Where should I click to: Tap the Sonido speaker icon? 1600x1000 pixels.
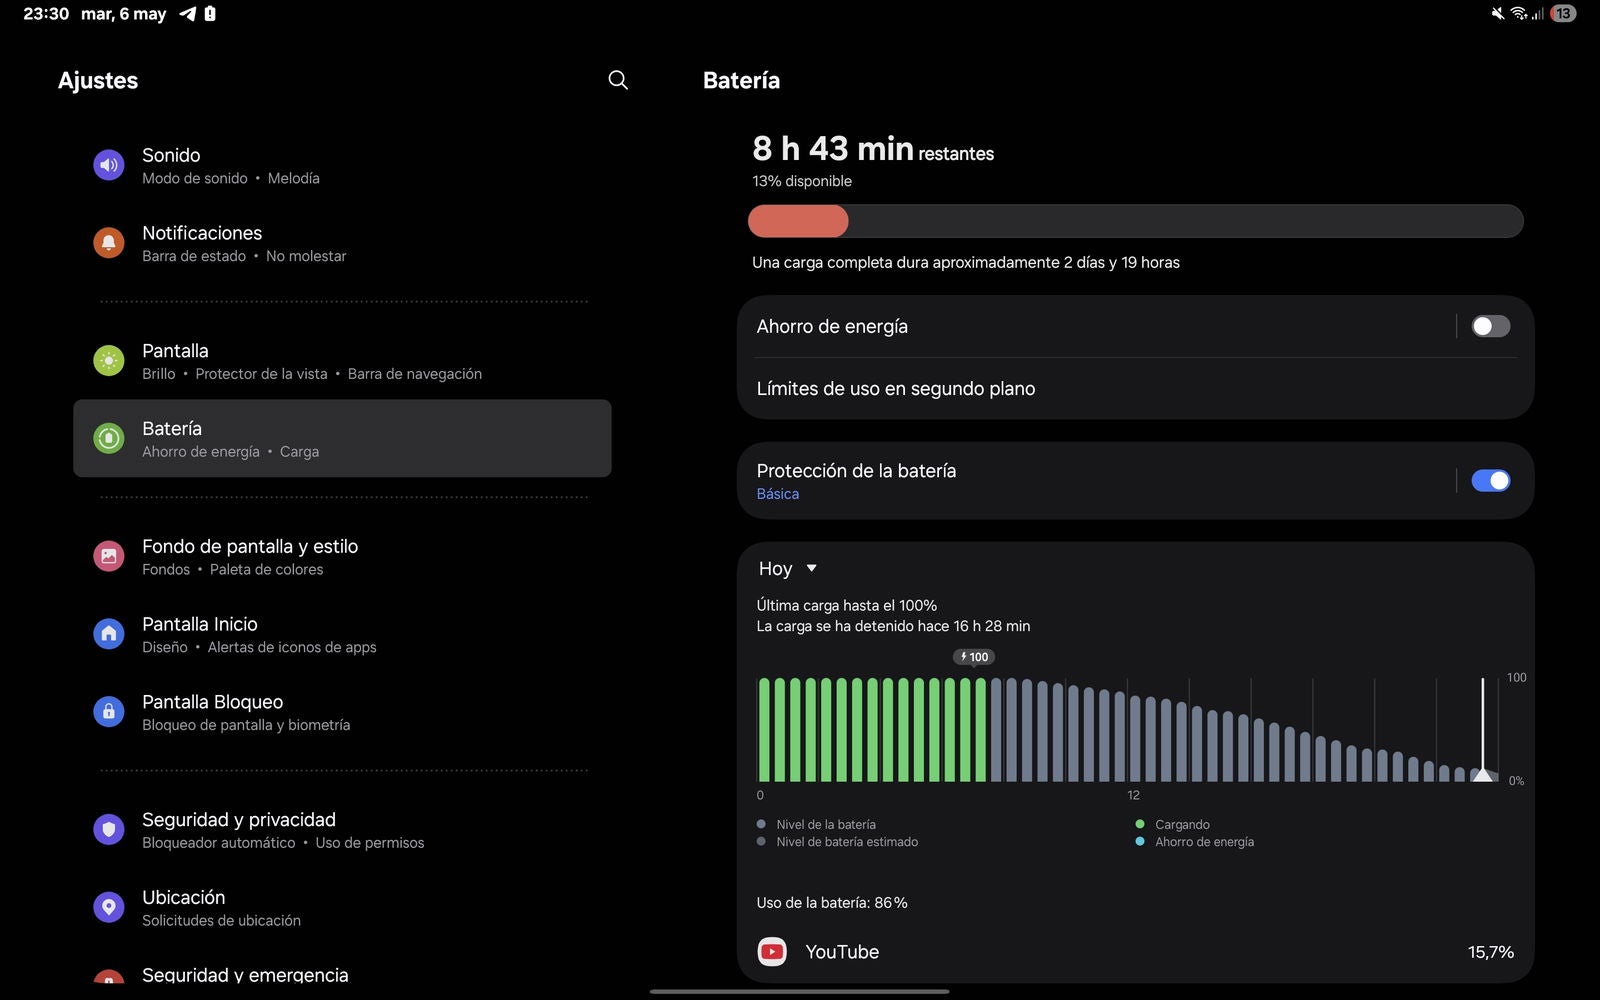point(109,165)
